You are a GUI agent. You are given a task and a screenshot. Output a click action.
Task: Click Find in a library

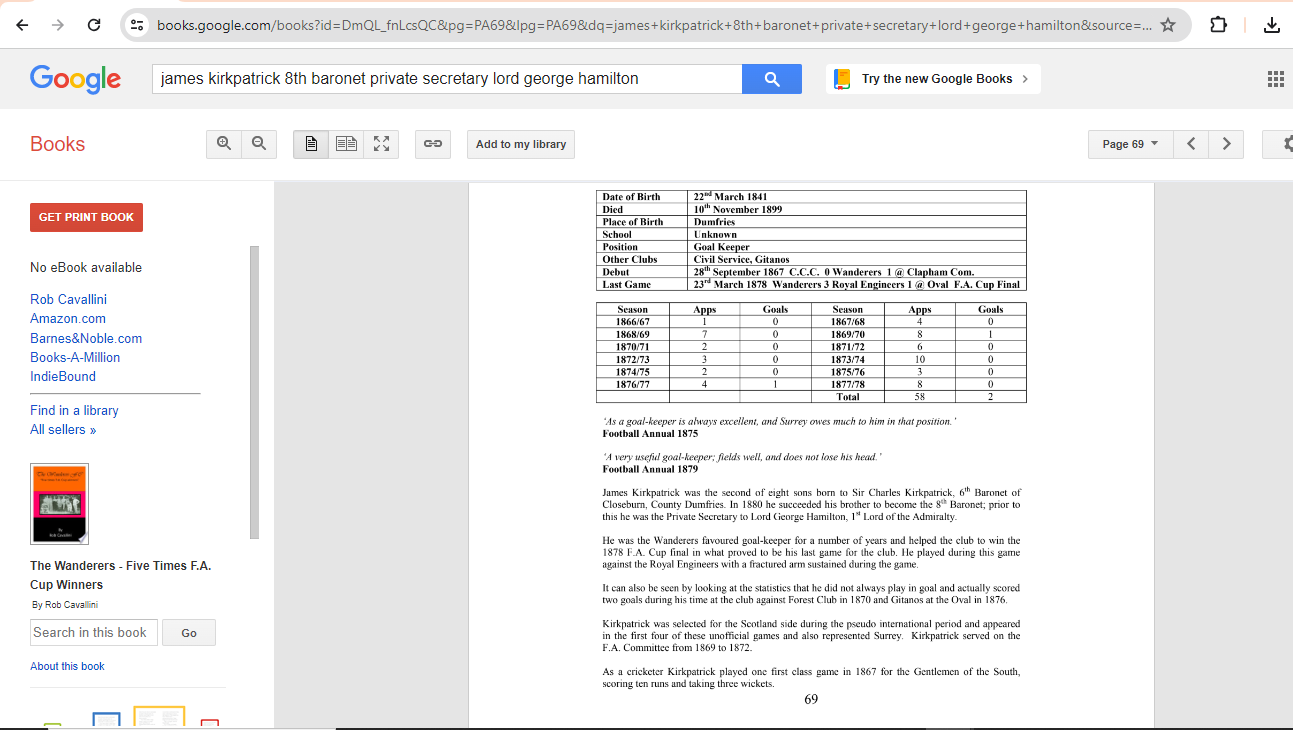point(74,410)
